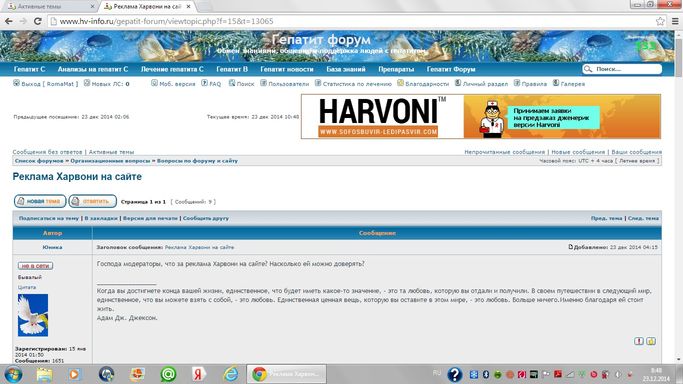Image resolution: width=683 pixels, height=384 pixels.
Task: Open Препараты navigation menu item
Action: coord(396,69)
